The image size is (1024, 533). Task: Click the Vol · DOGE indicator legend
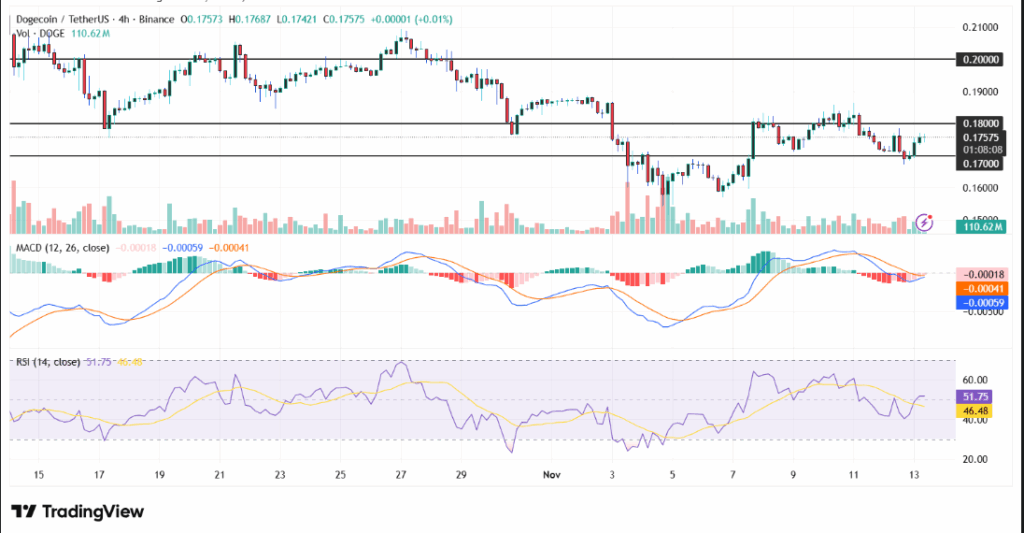35,31
